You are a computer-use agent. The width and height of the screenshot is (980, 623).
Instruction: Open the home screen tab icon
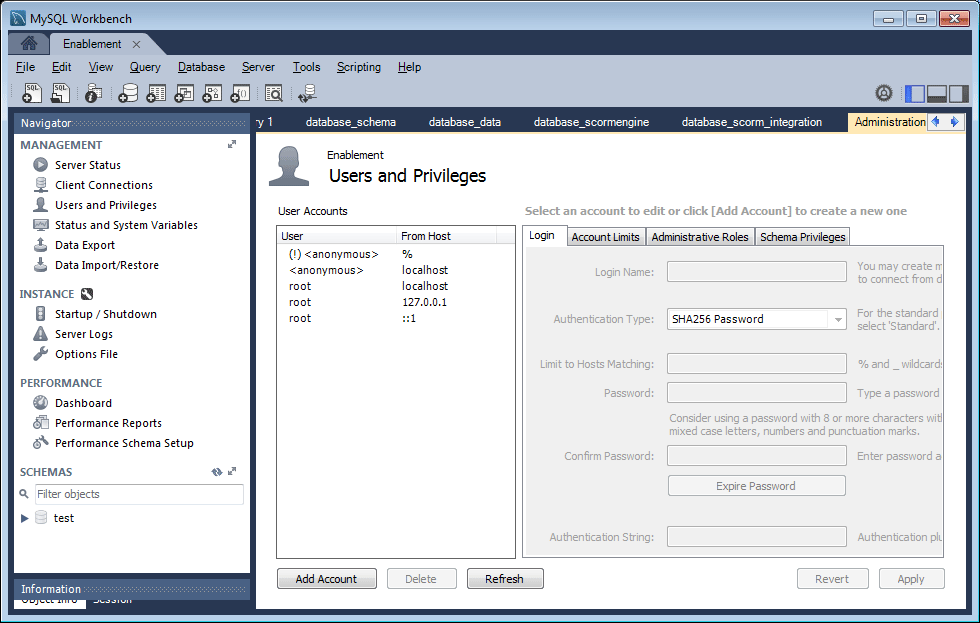click(29, 43)
